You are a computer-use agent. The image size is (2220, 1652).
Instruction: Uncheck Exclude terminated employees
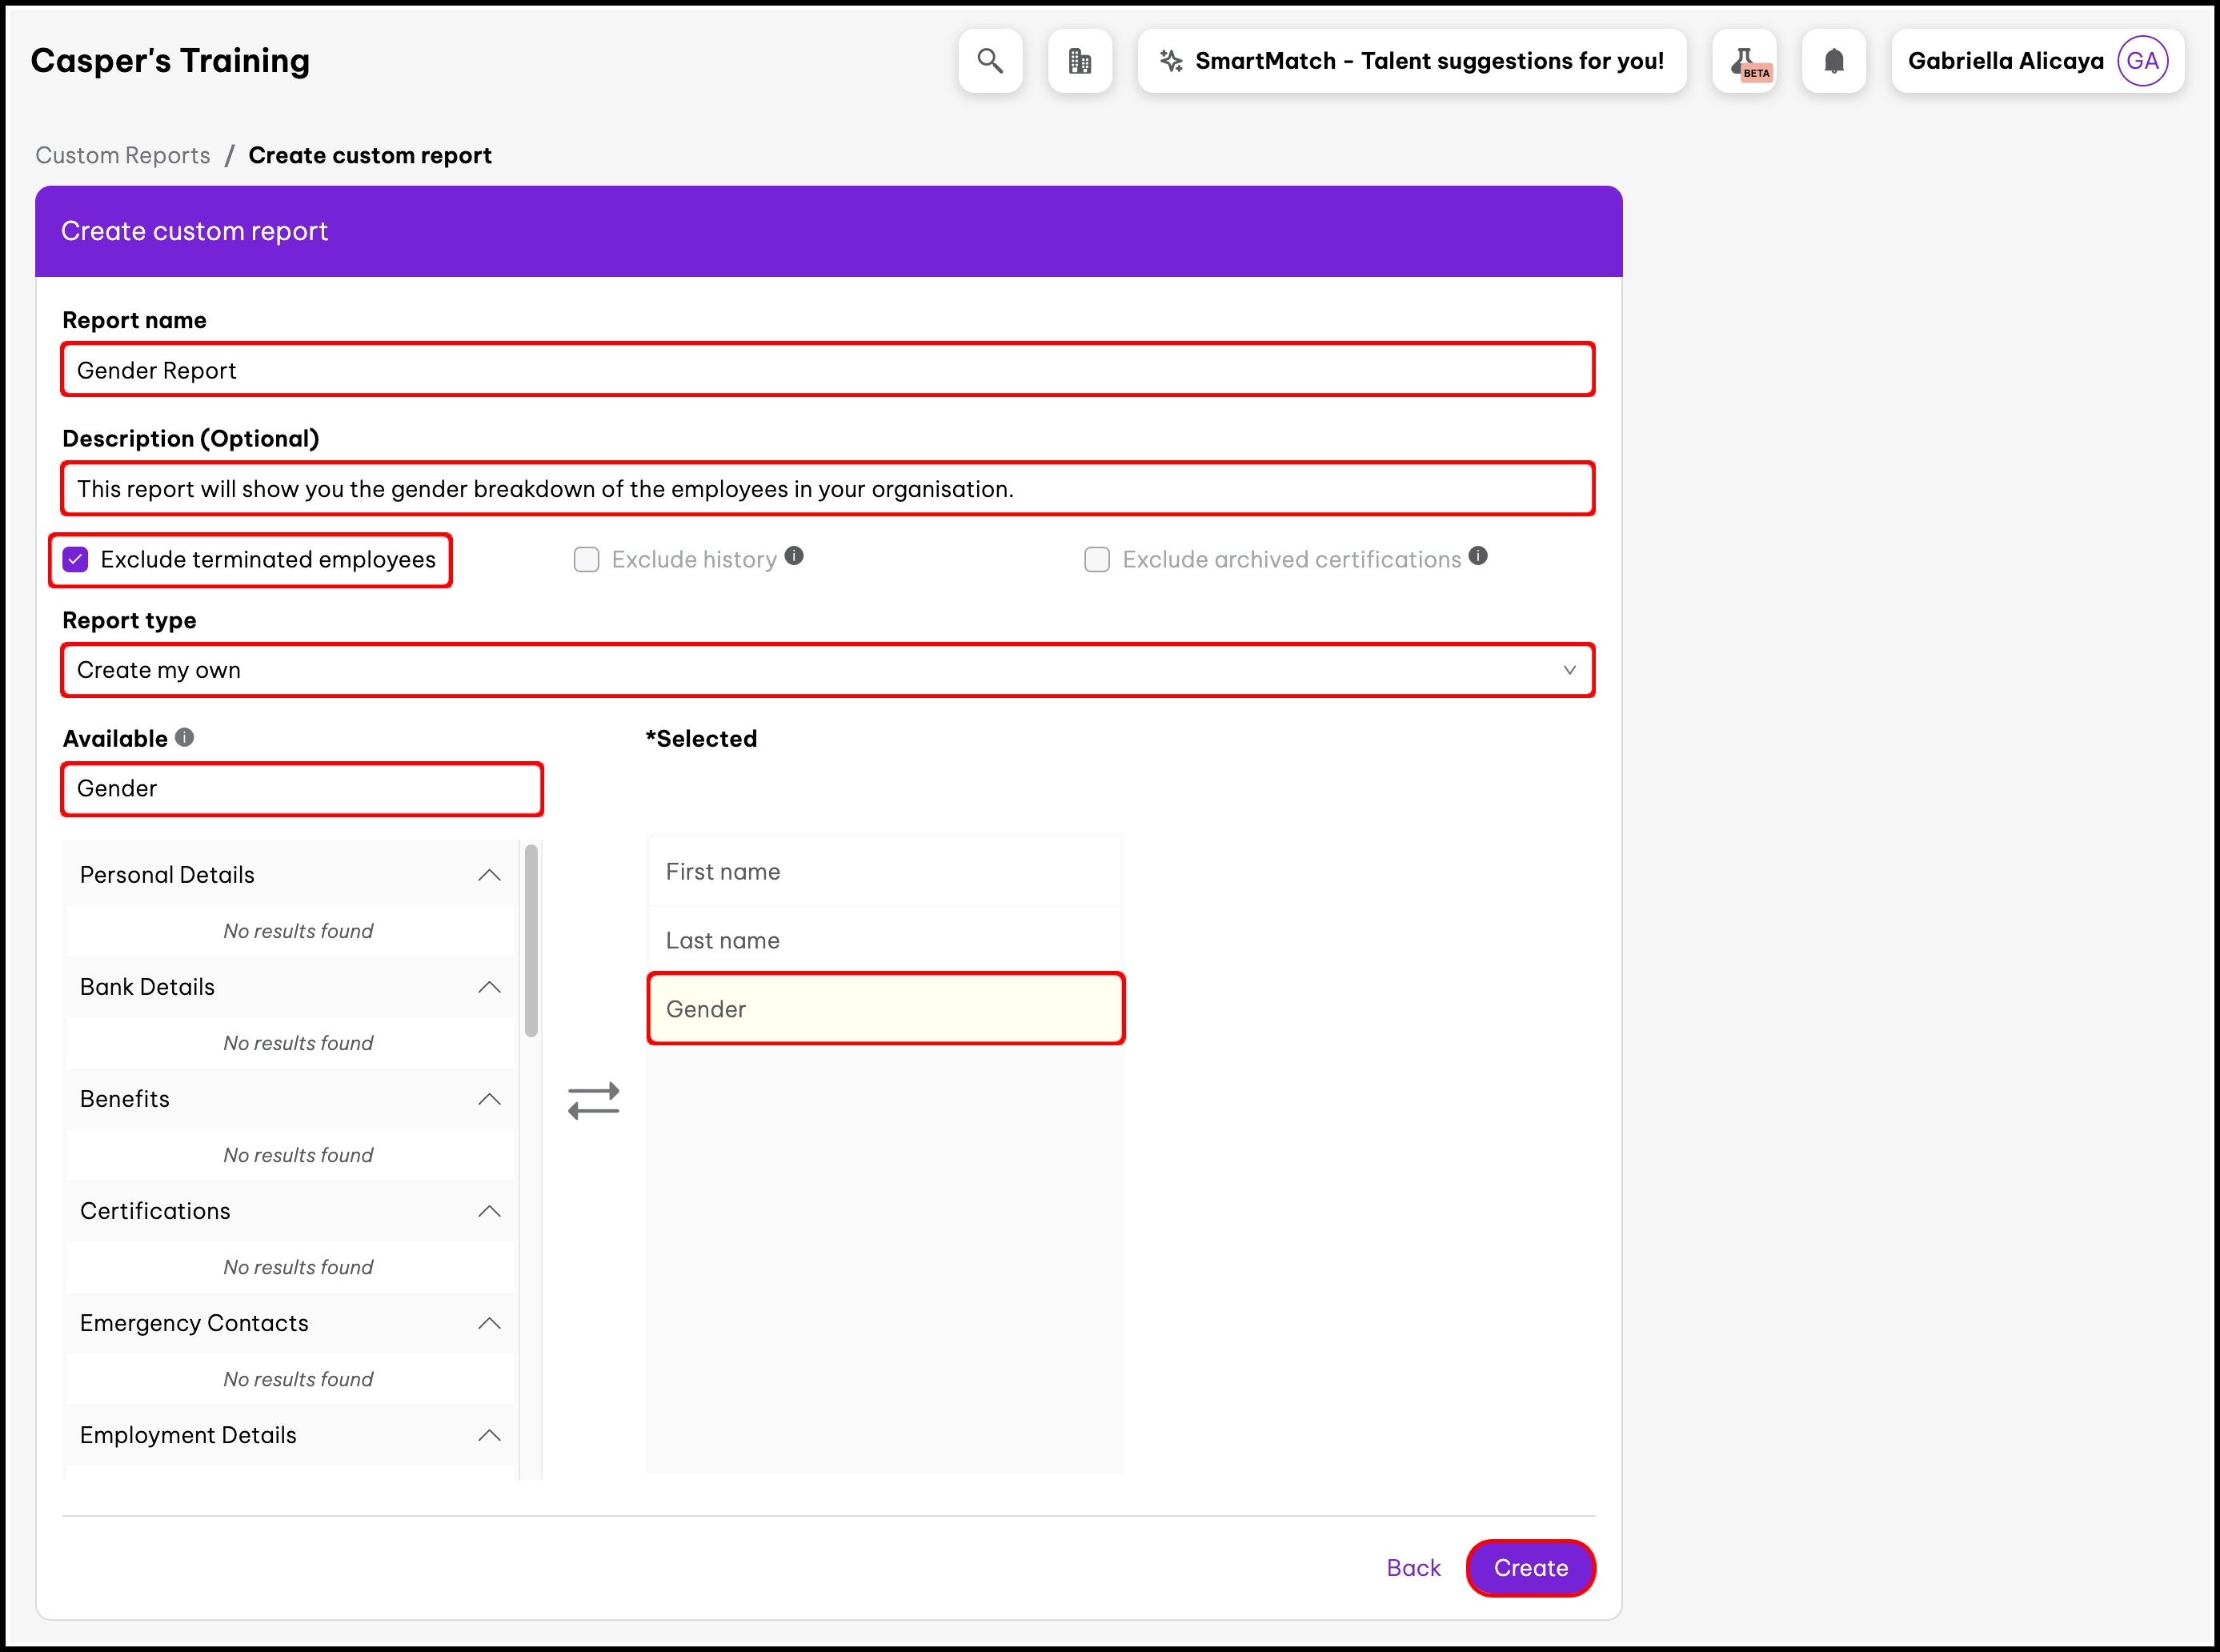(76, 559)
